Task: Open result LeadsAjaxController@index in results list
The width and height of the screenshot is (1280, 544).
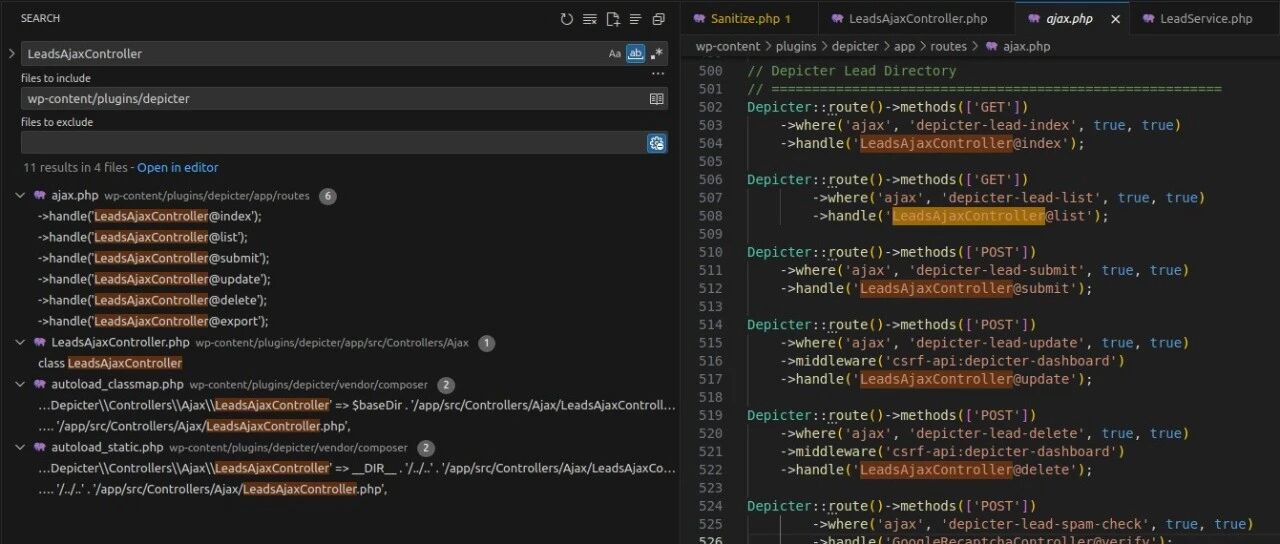Action: pyautogui.click(x=149, y=217)
